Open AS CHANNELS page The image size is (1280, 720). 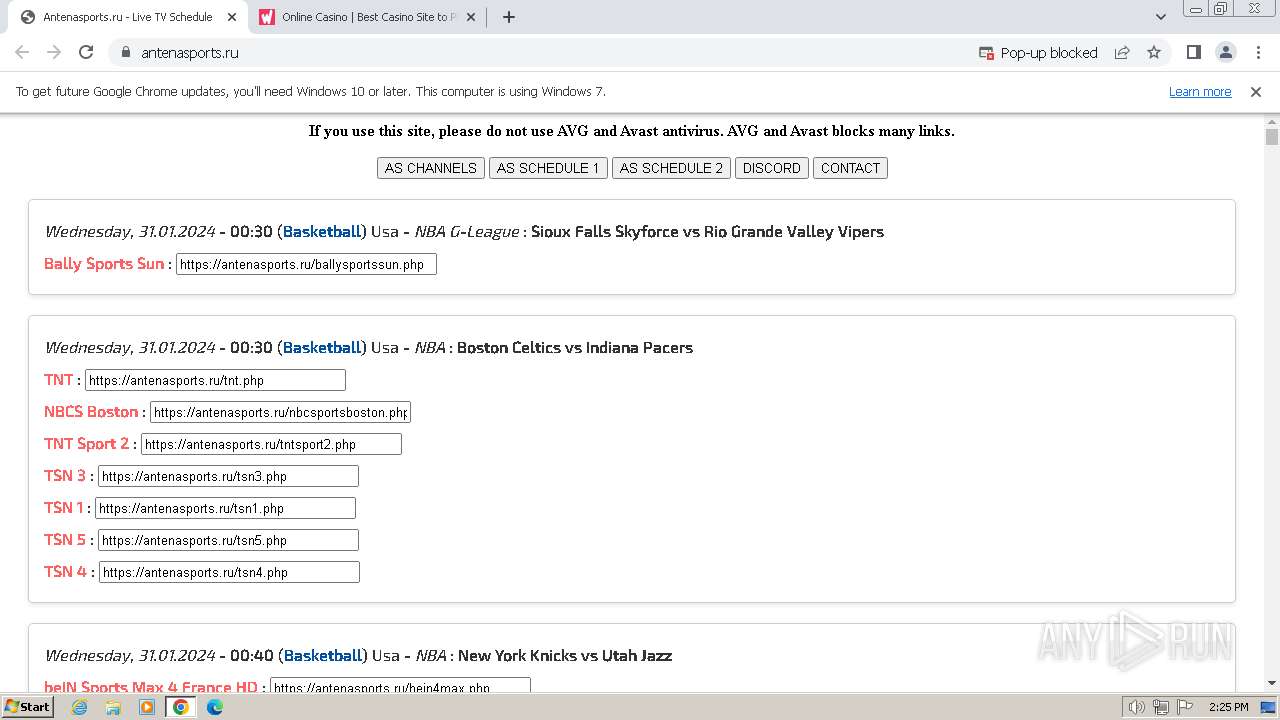[431, 168]
